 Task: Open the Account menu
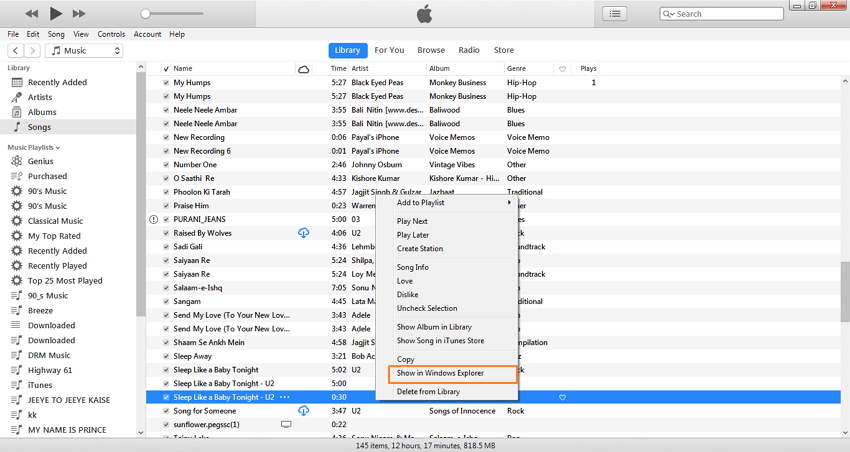[x=147, y=34]
